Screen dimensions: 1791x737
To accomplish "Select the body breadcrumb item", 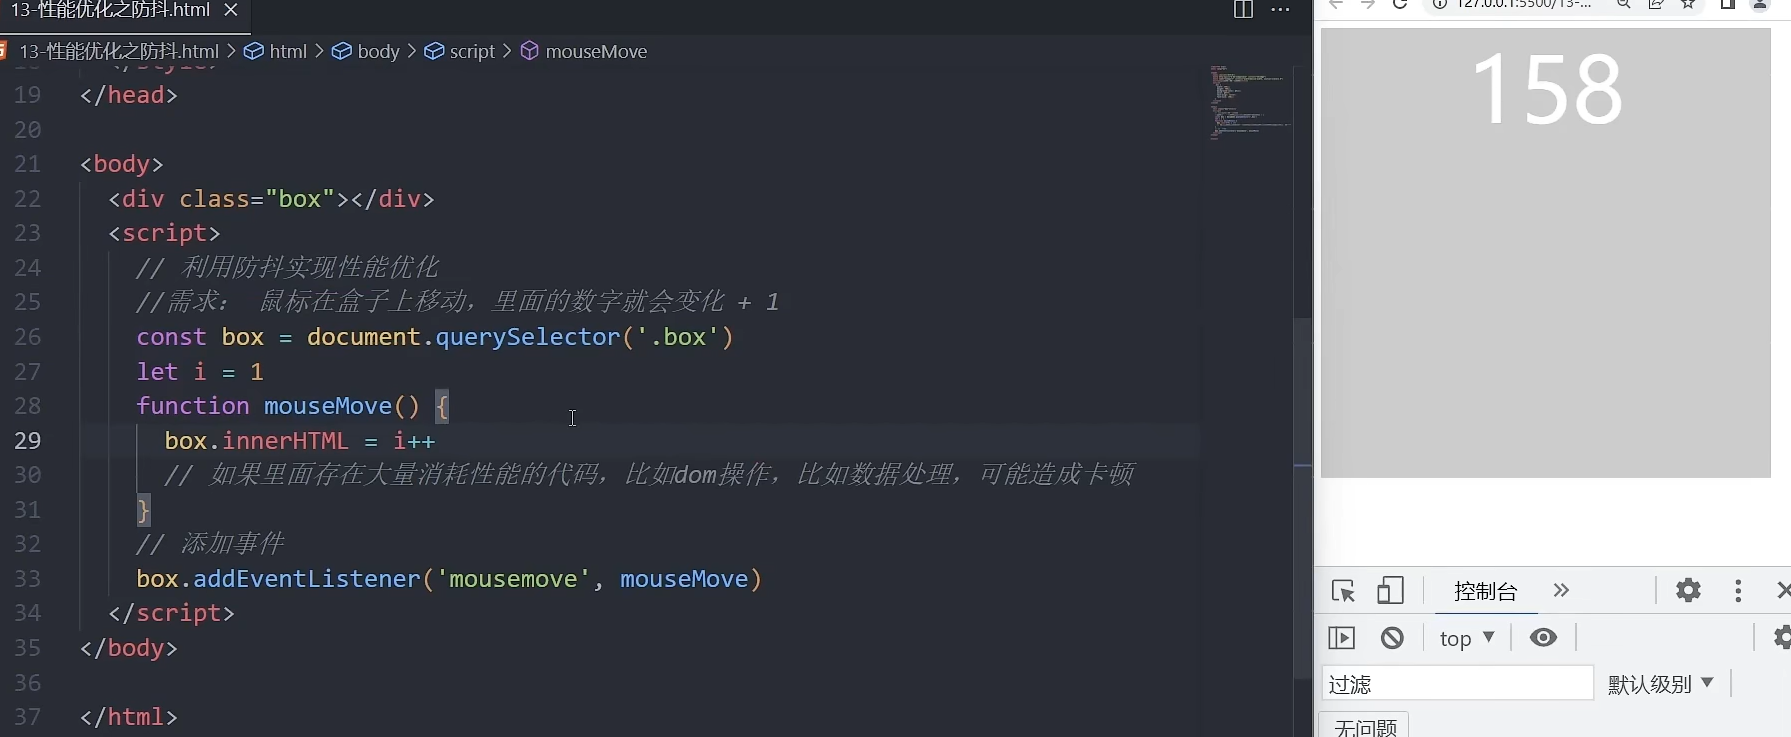I will [x=366, y=51].
